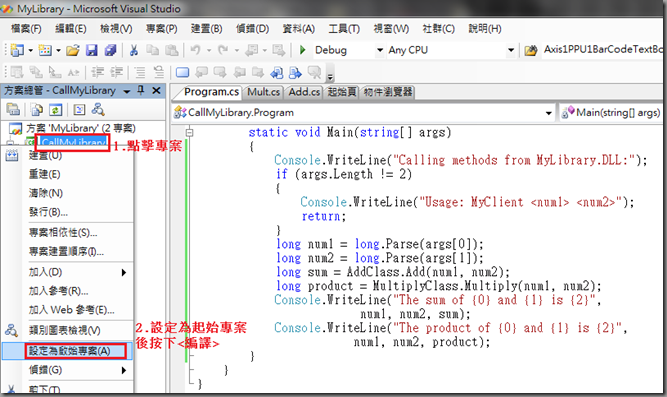The image size is (667, 397).
Task: Click the Decrease Indent icon
Action: click(97, 72)
